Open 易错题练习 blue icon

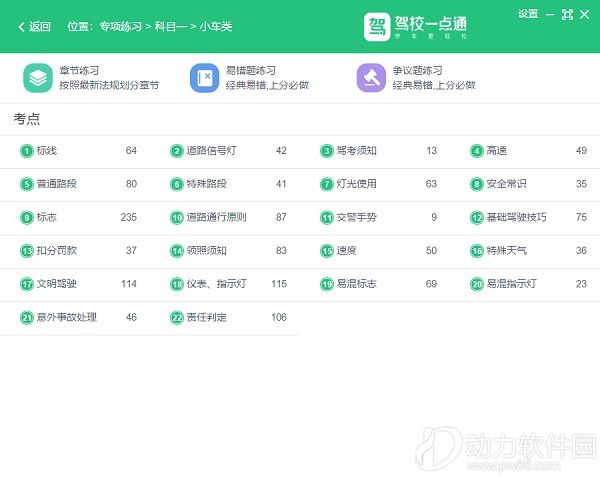click(x=204, y=78)
